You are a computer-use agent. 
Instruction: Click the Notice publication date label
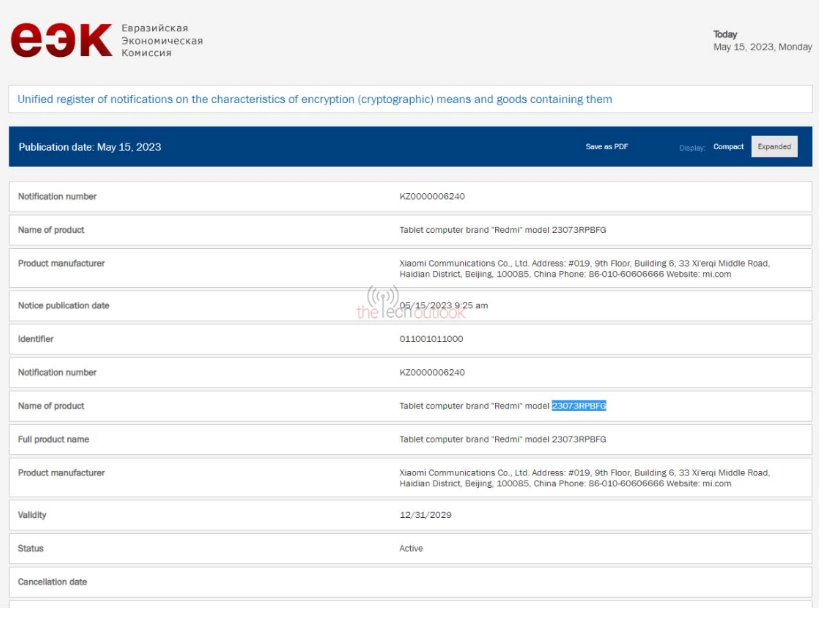click(x=64, y=307)
